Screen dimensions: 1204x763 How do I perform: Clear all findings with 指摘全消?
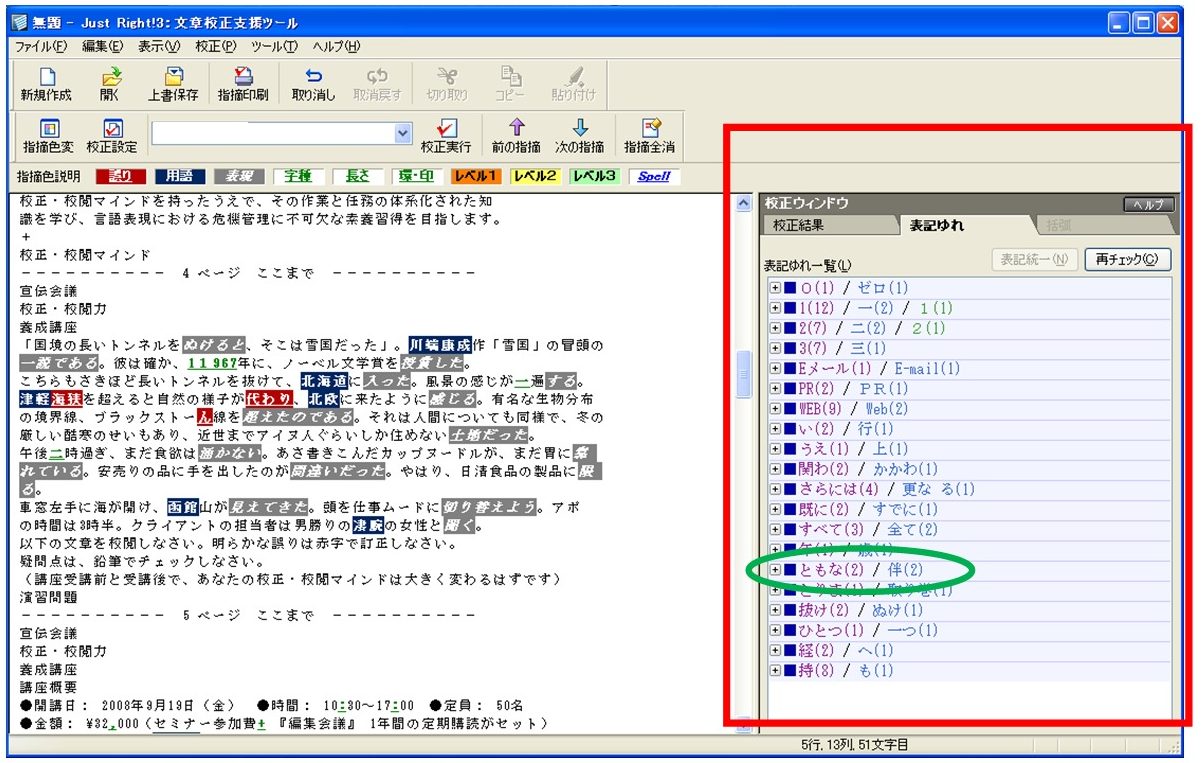pos(650,136)
